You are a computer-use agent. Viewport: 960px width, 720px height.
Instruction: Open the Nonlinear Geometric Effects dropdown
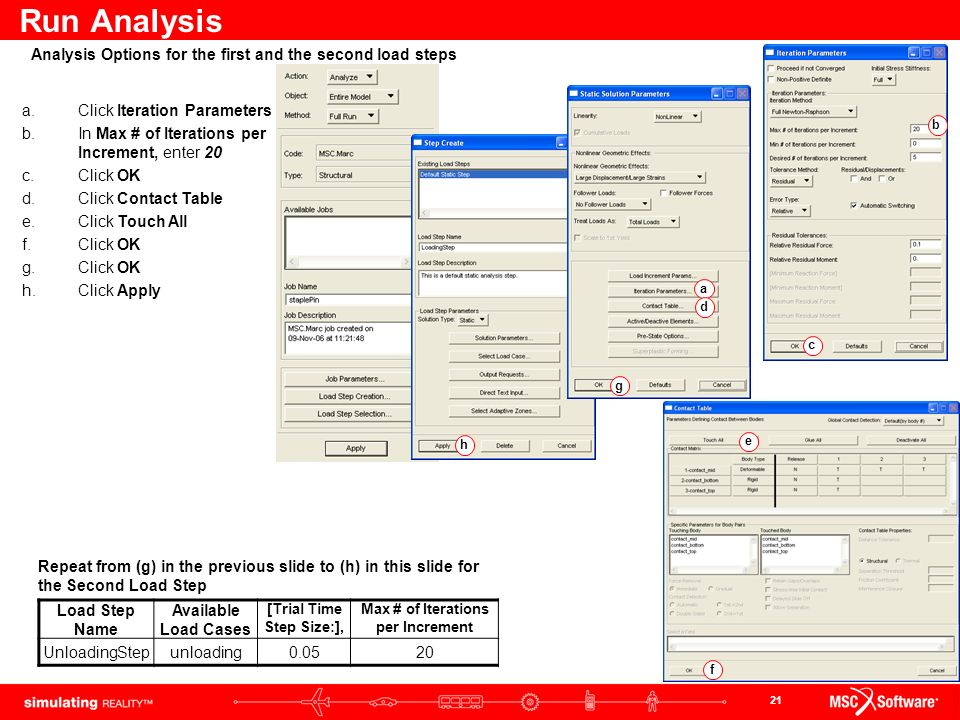point(639,178)
